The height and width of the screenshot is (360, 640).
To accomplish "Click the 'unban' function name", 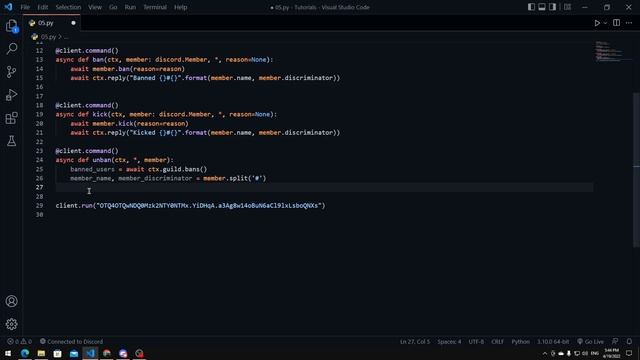I will point(102,160).
